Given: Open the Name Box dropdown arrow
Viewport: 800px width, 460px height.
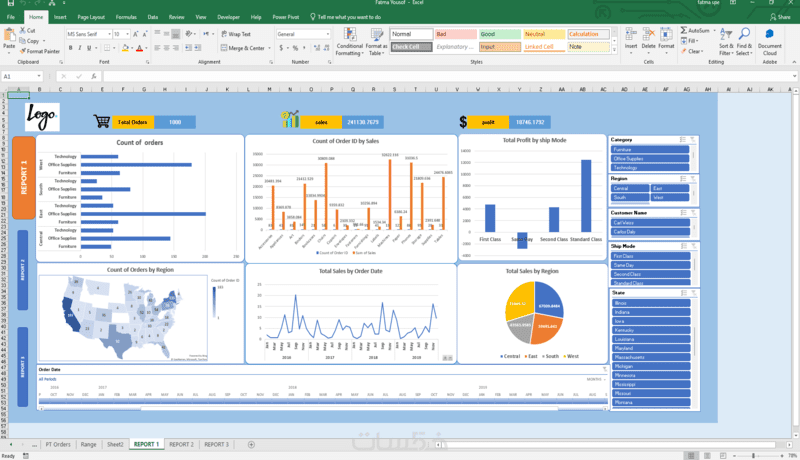Looking at the screenshot, I should (39, 76).
